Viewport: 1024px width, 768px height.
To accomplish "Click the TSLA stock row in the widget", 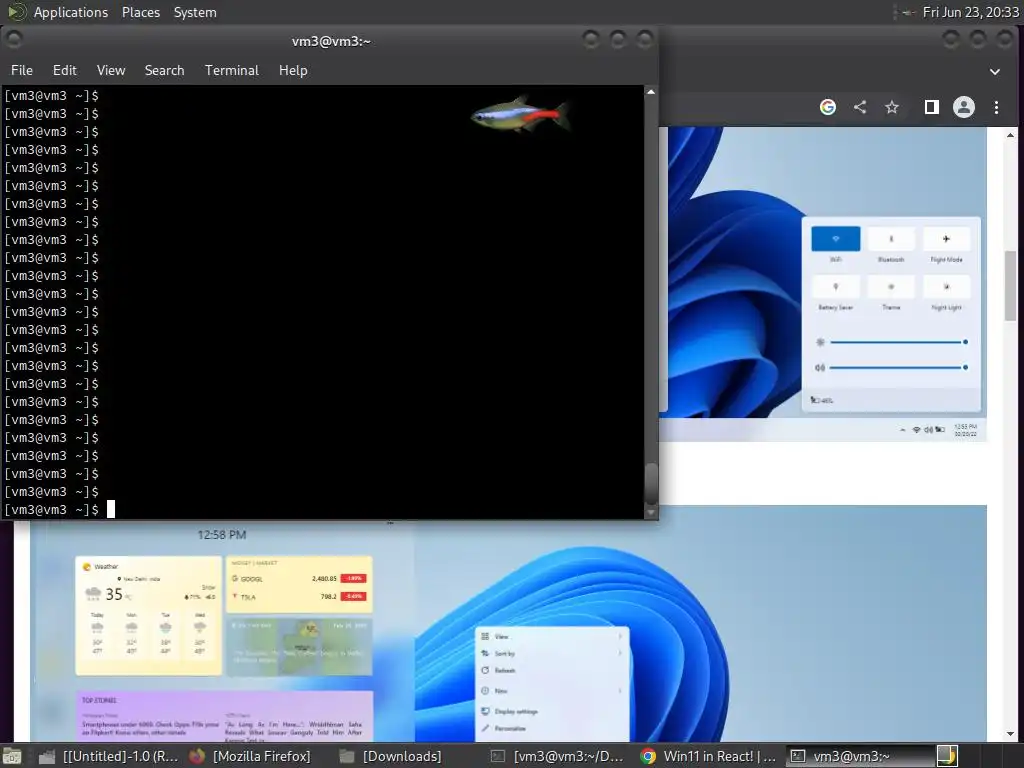I will point(299,596).
